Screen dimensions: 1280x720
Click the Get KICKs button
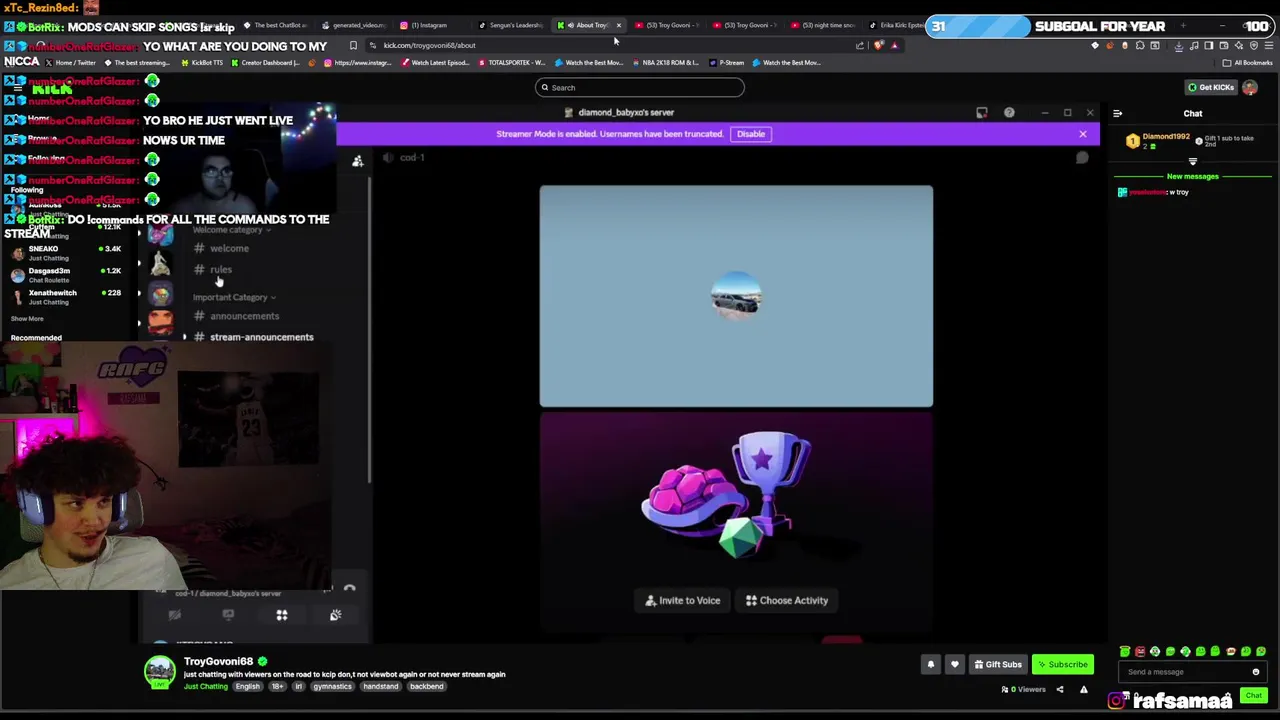(1210, 87)
